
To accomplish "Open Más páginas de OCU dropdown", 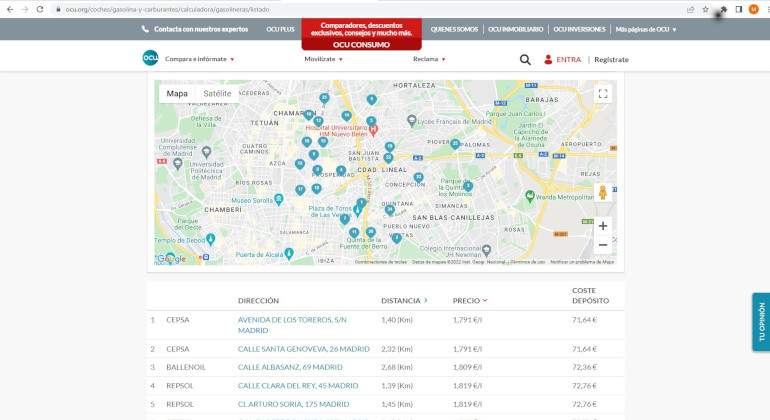I will pyautogui.click(x=646, y=29).
